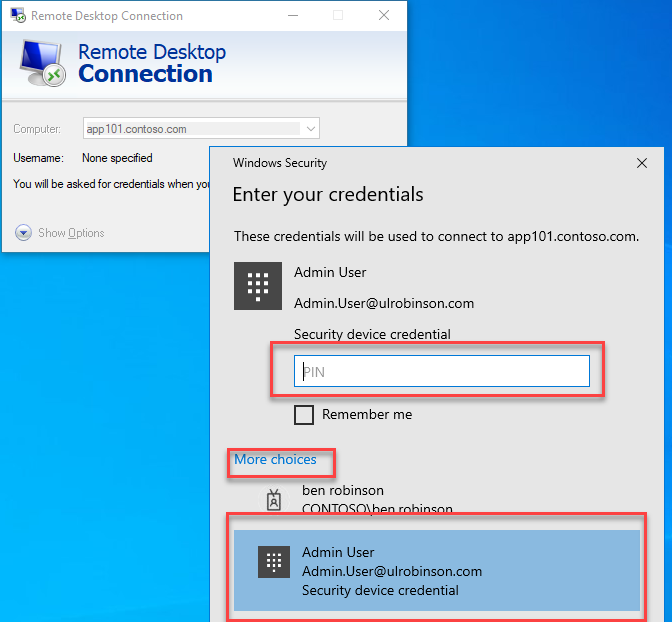Open the Computer dropdown in Remote Desktop Connection
Viewport: 672px width, 622px height.
311,129
